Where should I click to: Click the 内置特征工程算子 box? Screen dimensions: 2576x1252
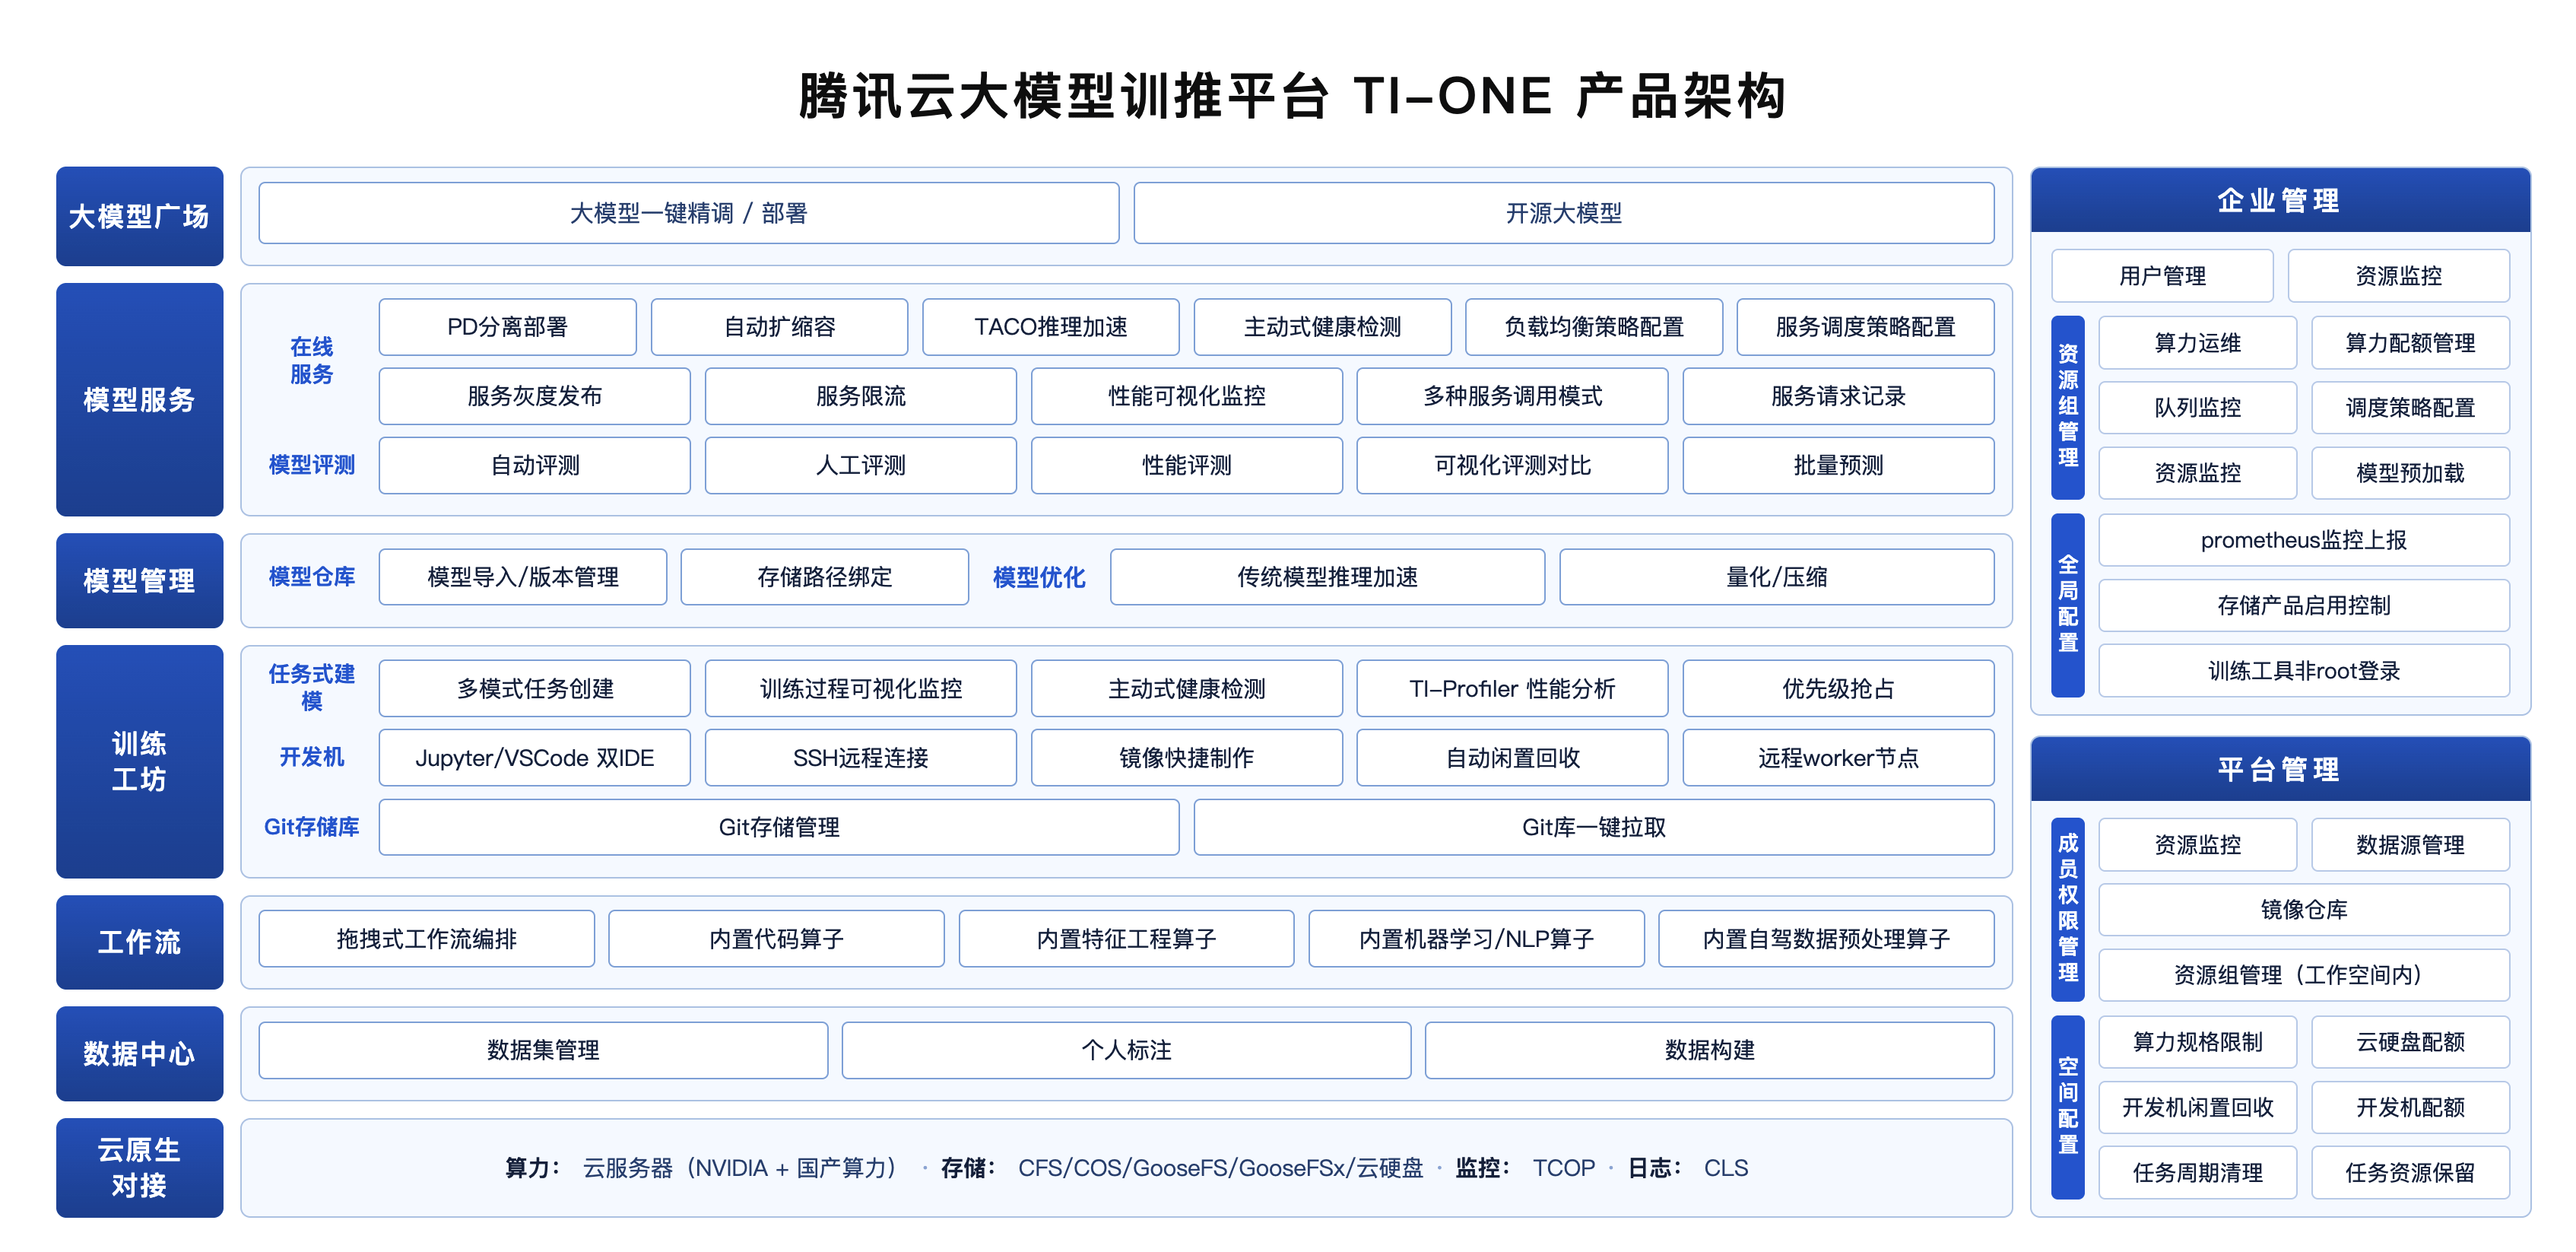1126,939
